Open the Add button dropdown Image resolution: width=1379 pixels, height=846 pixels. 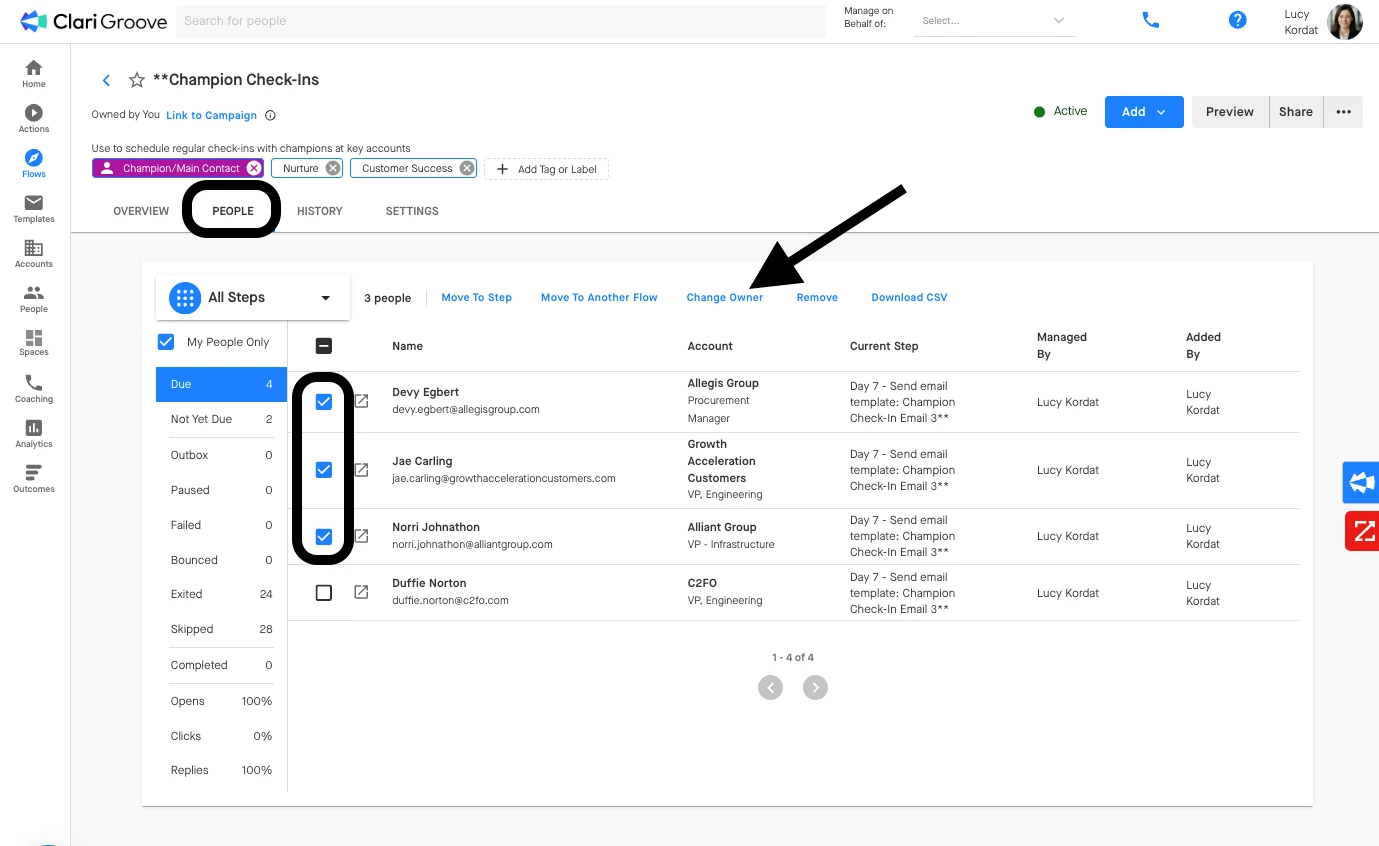coord(1144,112)
